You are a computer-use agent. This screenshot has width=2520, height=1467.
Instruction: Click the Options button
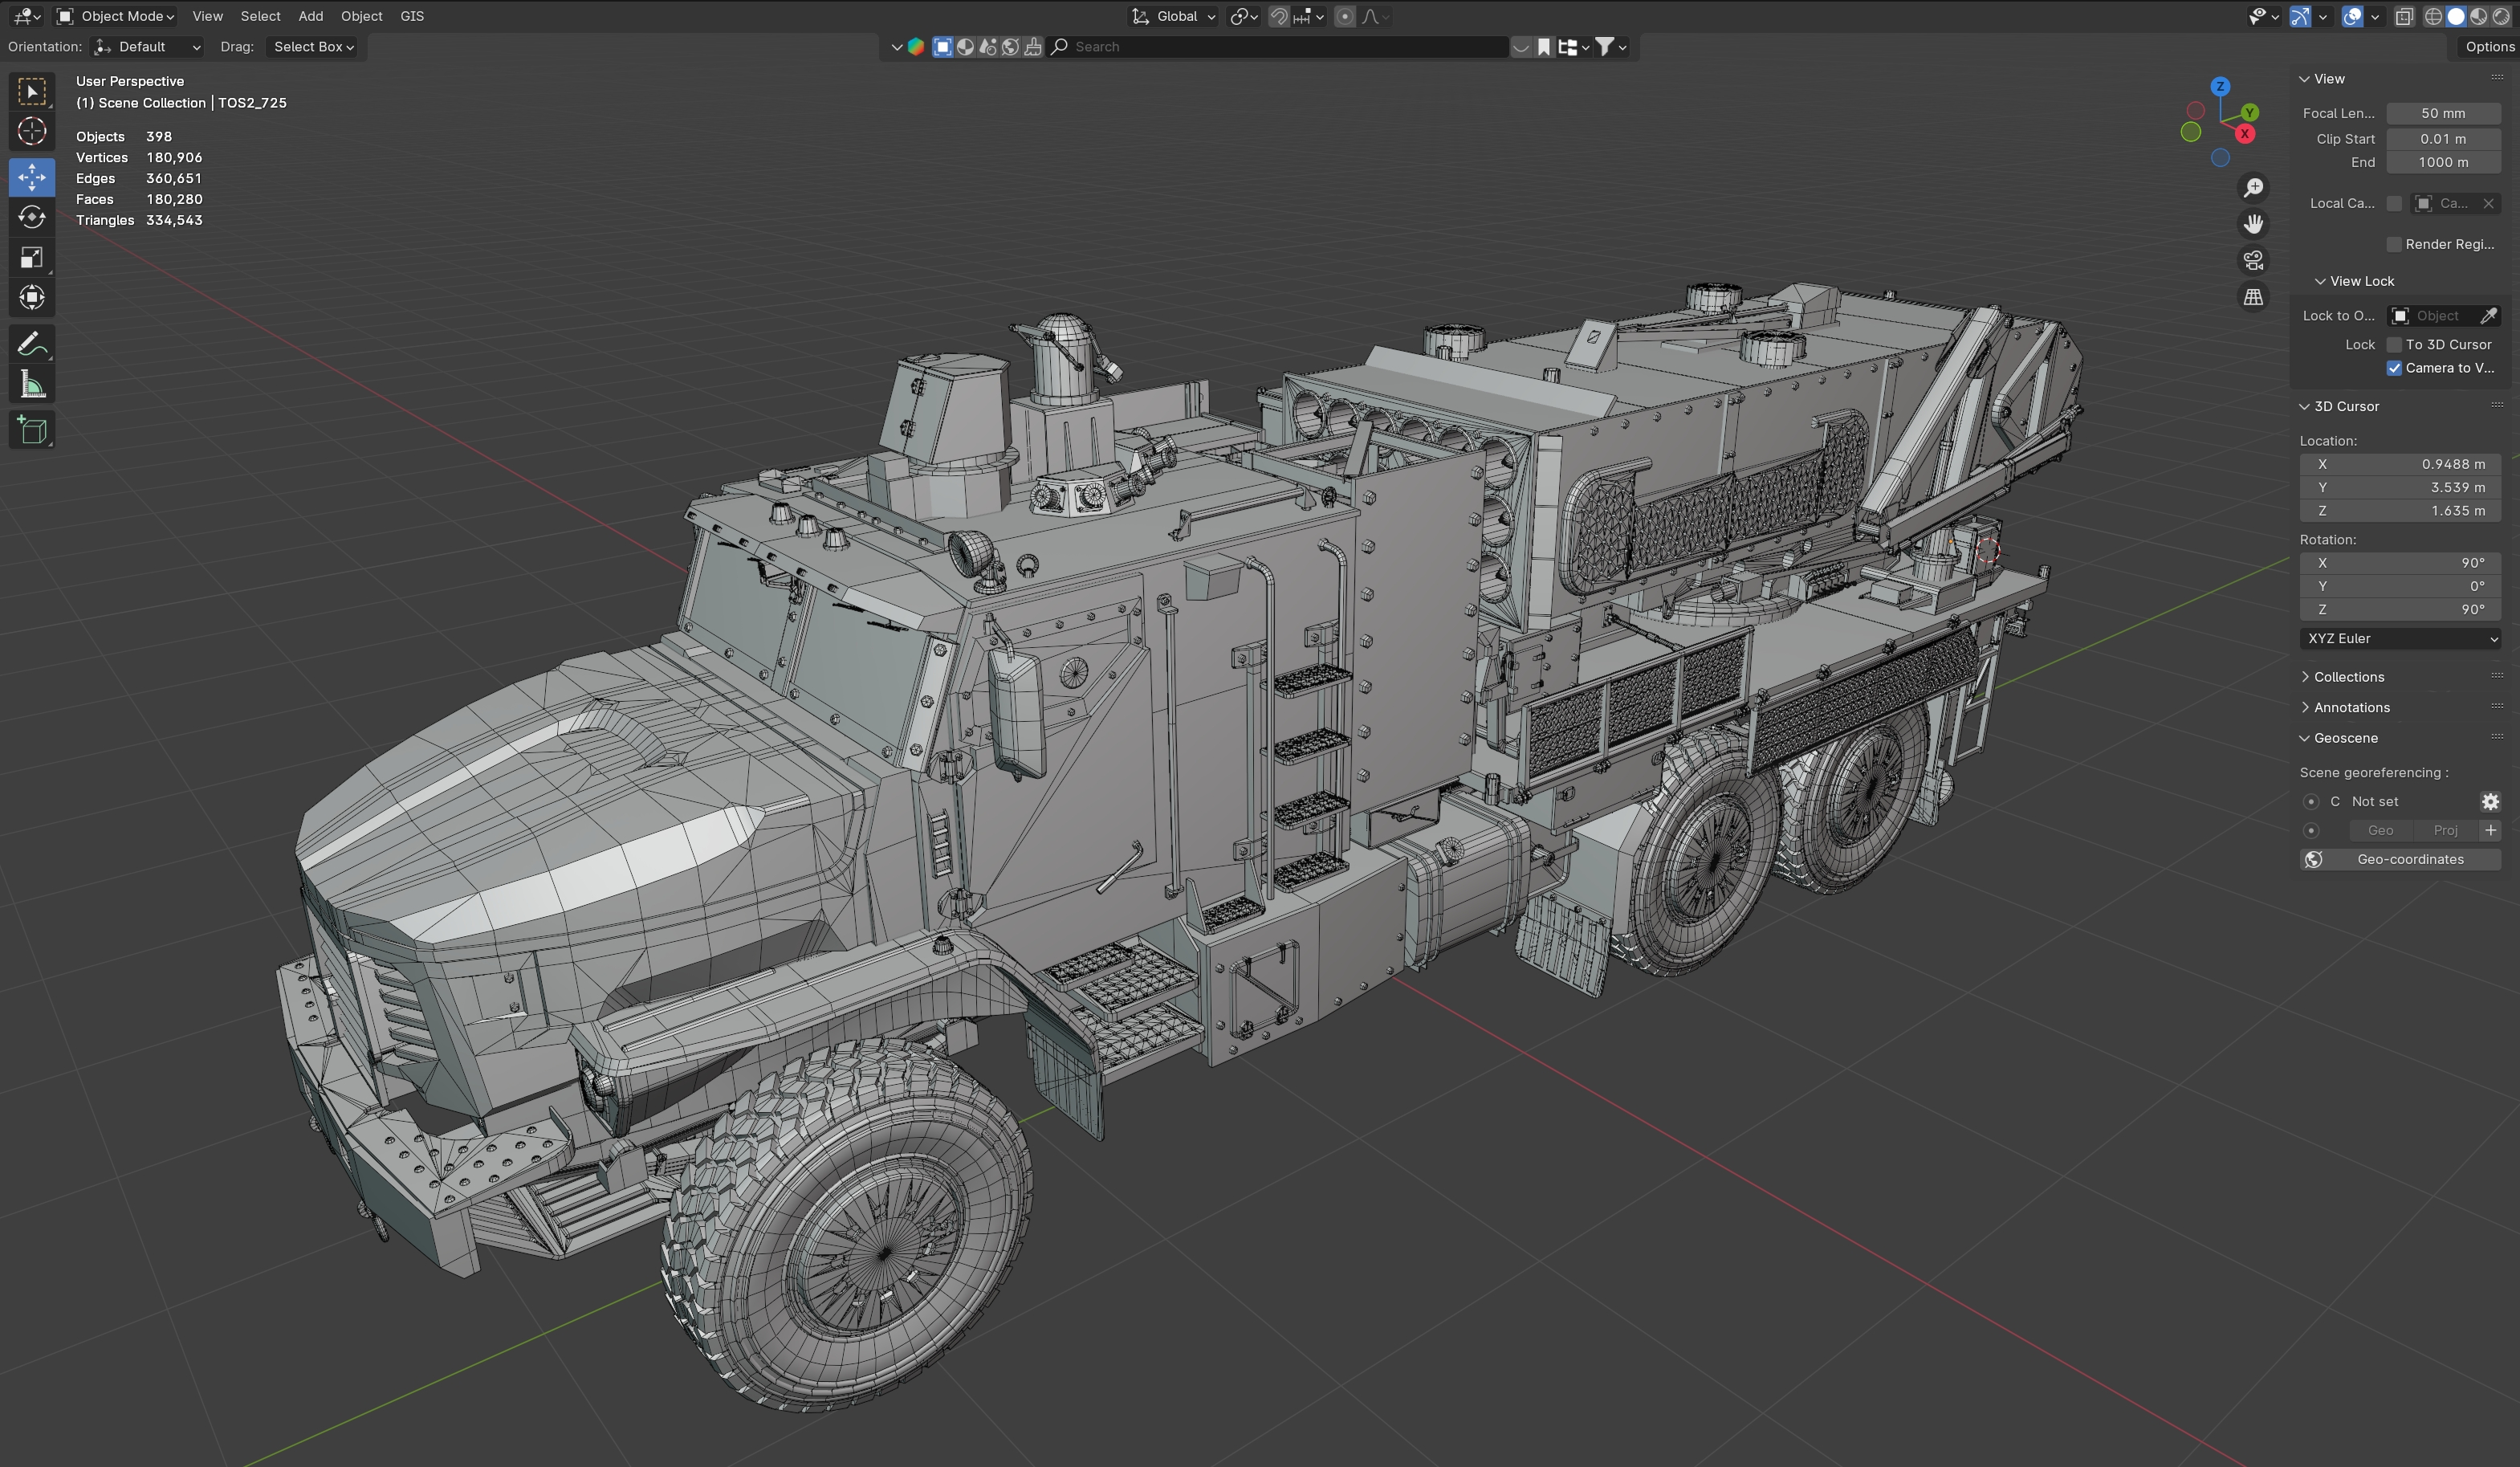(2488, 46)
